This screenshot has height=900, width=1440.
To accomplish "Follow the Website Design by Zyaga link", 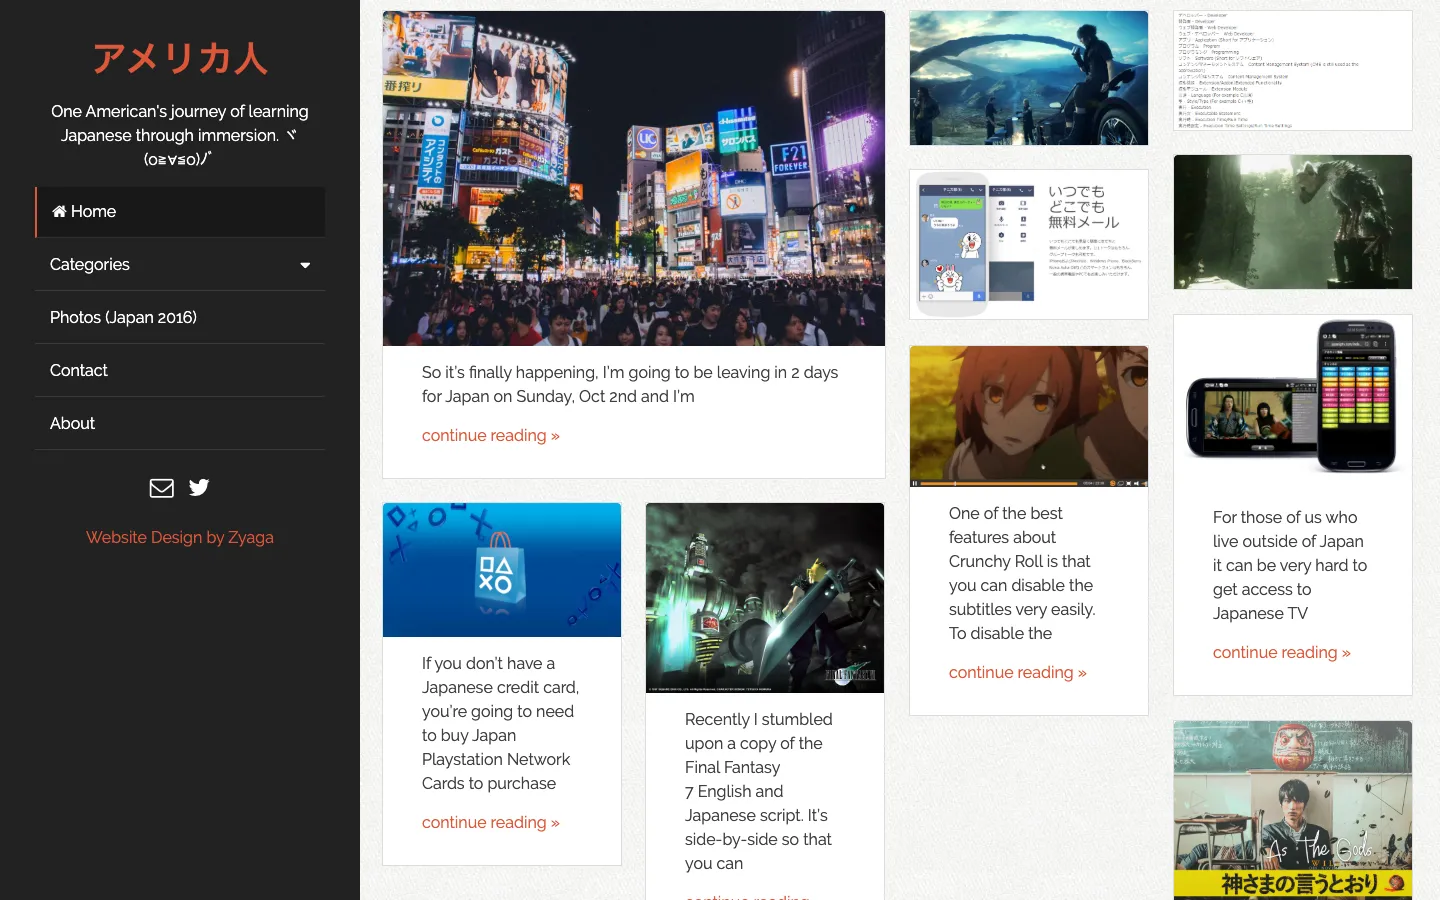I will point(180,537).
